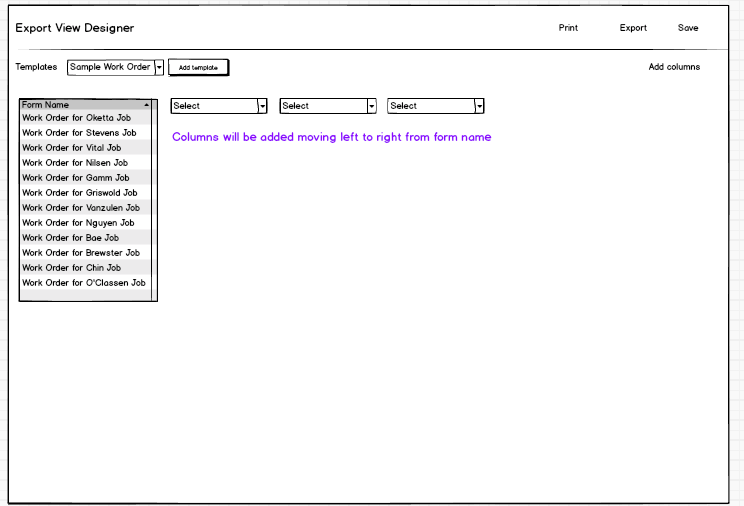Screen dimensions: 744x506
Task: Select Work Order for Oketta Job
Action: 77,118
